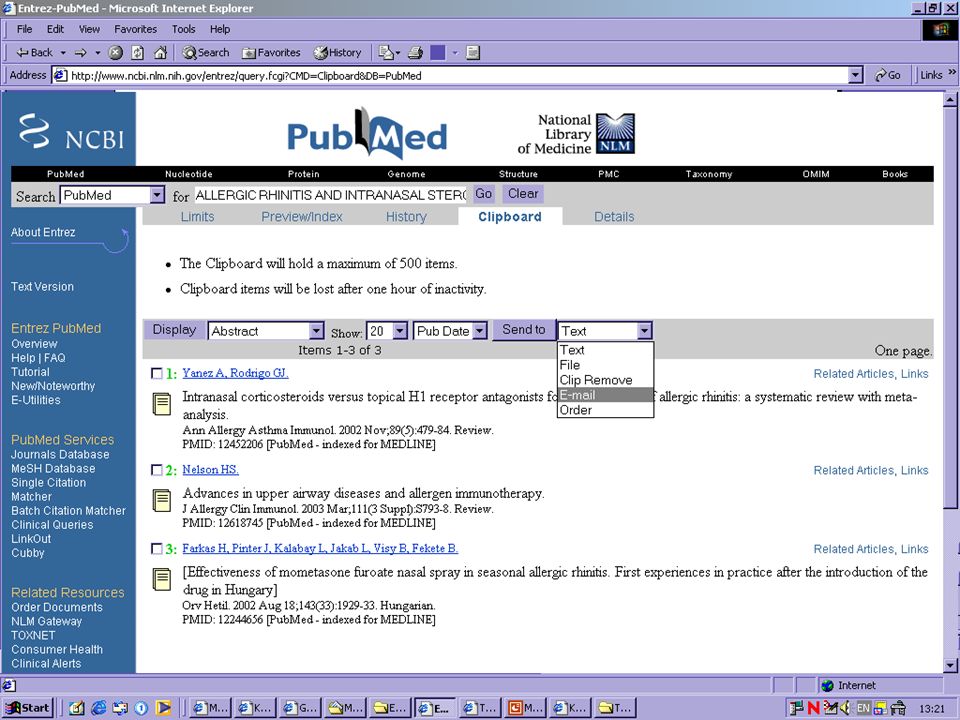Open abstract page icon for Farkas article
960x720 pixels.
(x=162, y=580)
